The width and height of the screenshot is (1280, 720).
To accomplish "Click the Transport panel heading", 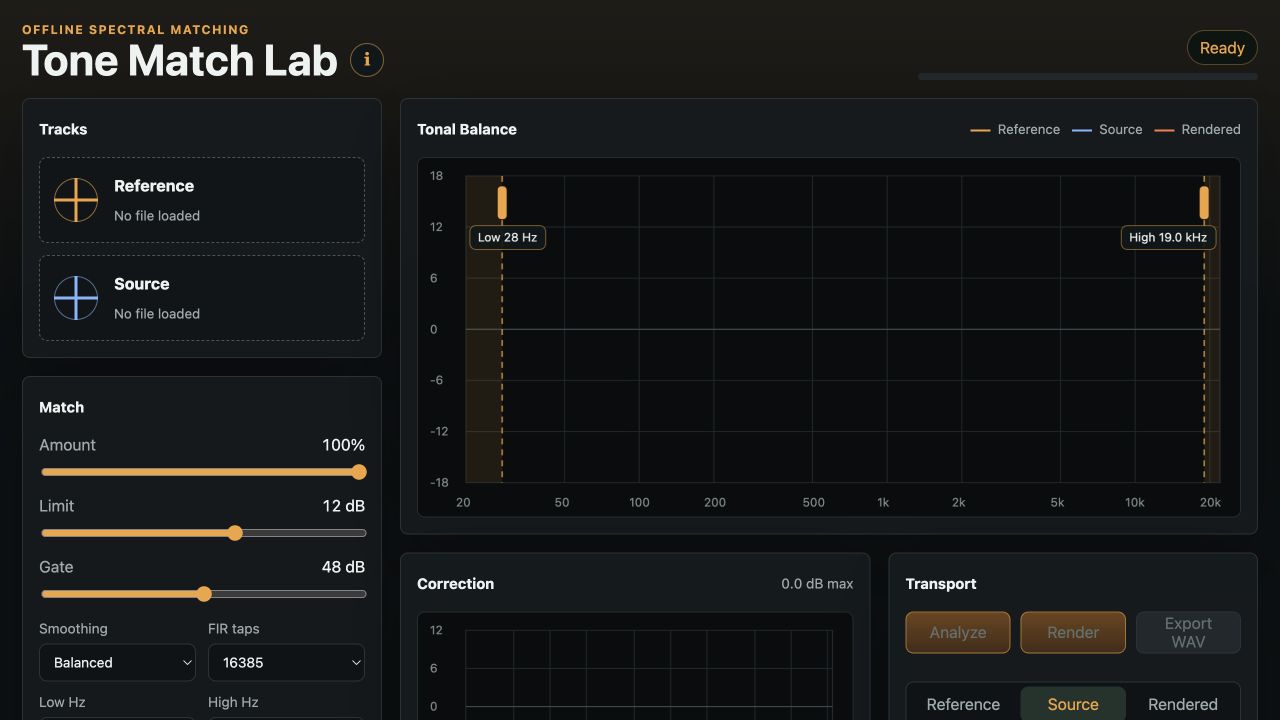I will coord(941,584).
